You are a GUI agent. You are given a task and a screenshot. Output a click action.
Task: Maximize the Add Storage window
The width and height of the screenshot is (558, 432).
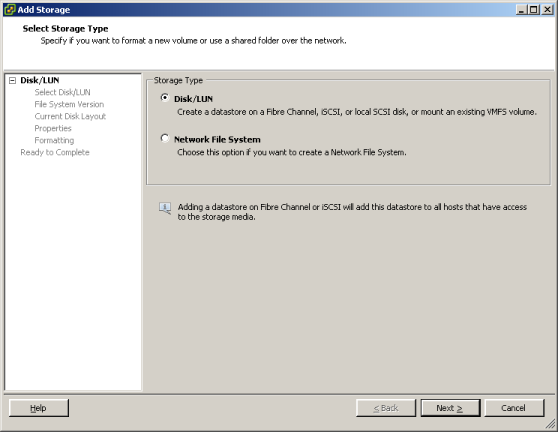(534, 10)
